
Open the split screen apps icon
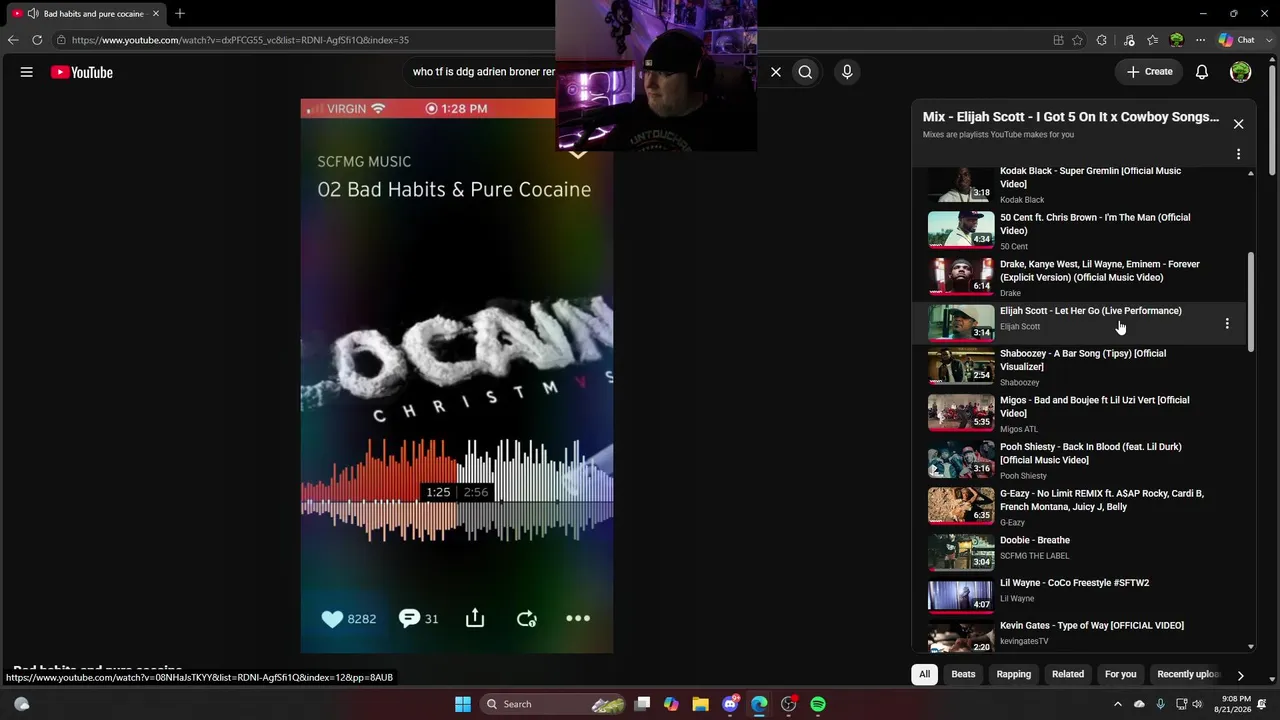(x=1058, y=40)
